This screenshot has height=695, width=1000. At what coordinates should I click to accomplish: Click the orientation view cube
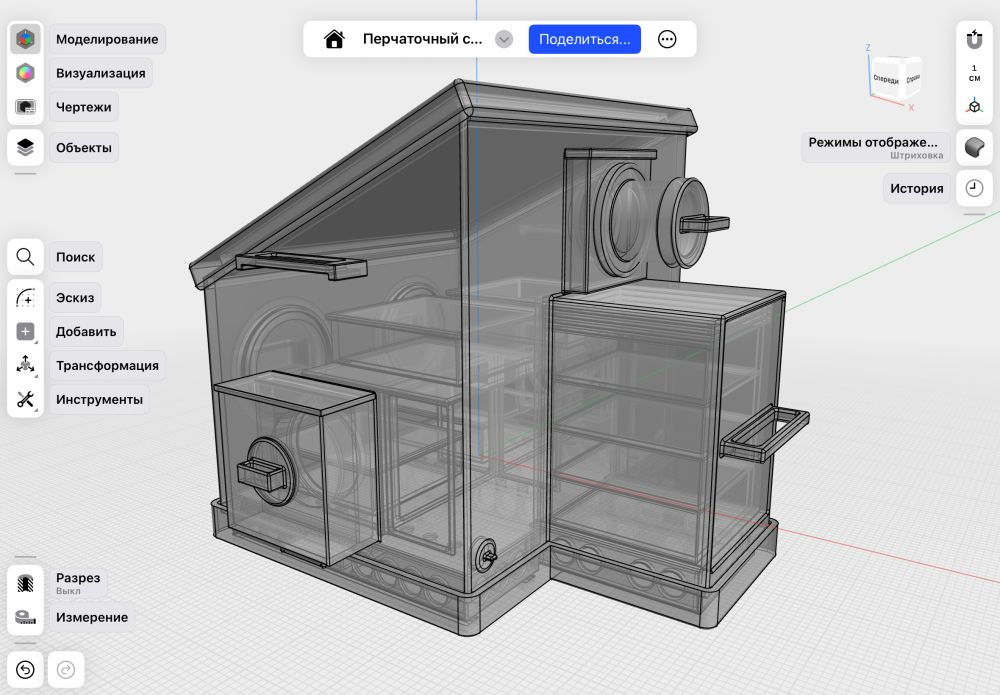pos(896,78)
